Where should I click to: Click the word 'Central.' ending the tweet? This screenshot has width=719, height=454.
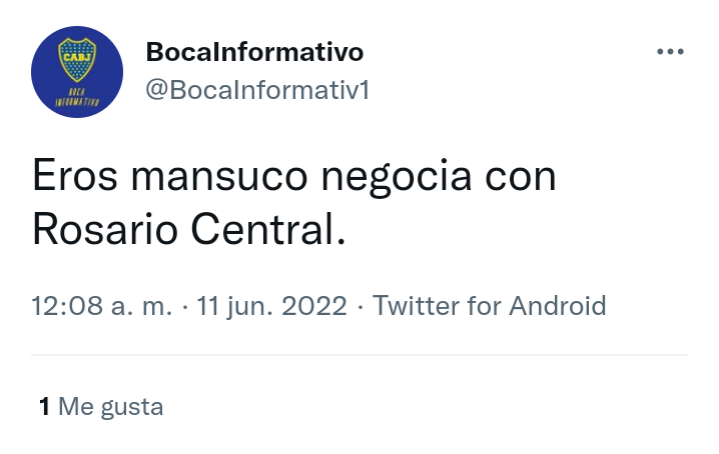pyautogui.click(x=268, y=230)
